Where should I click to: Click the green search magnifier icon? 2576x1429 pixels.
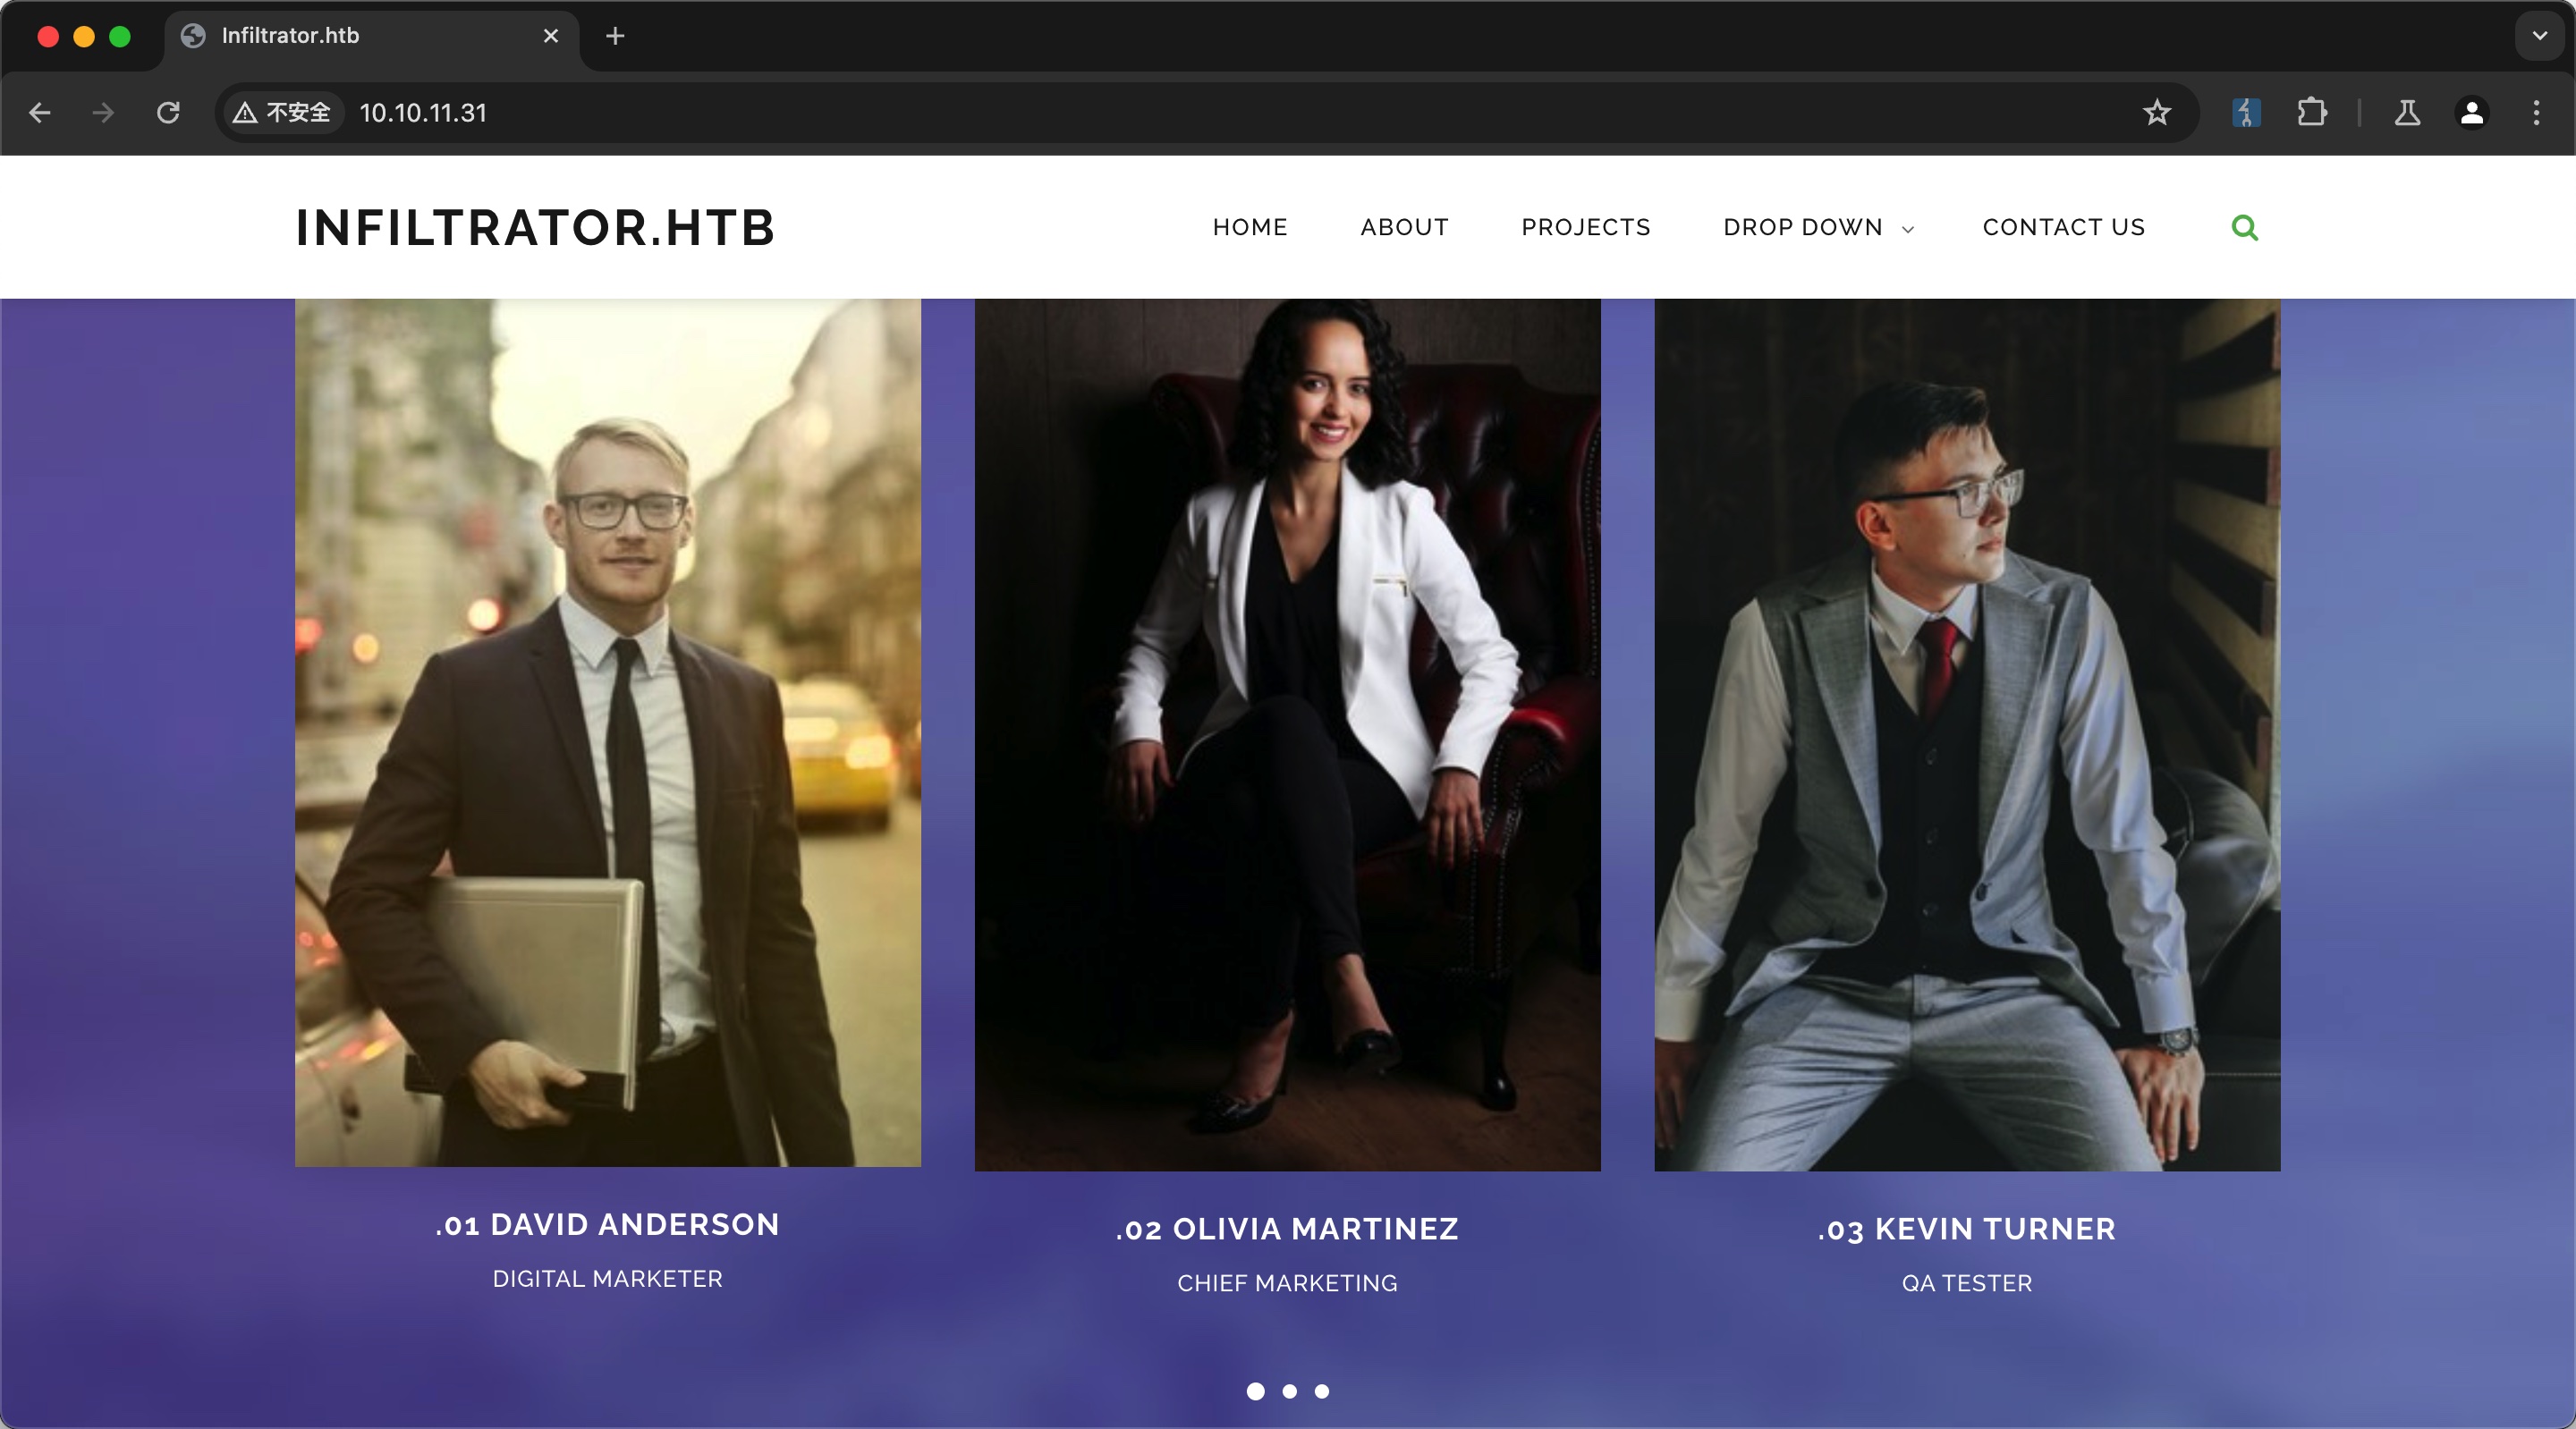click(x=2244, y=228)
